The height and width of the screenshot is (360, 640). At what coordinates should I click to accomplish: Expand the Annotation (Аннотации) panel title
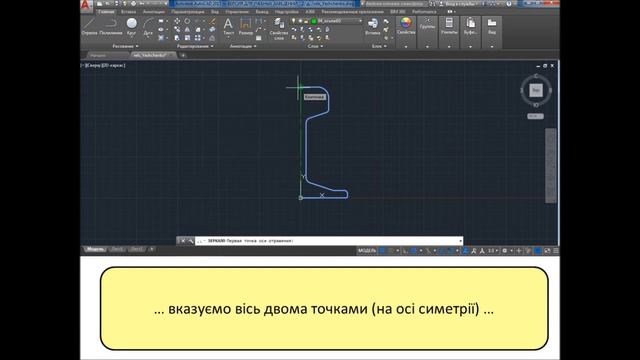click(x=243, y=46)
